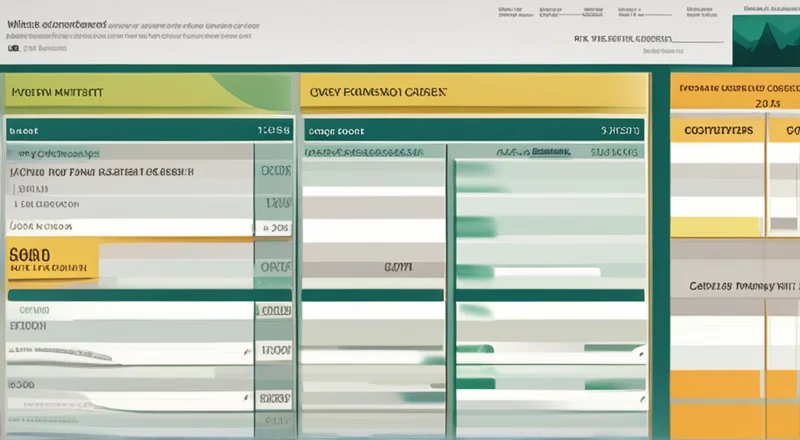This screenshot has width=800, height=440.
Task: Click the arrow marker ending the 'ETOON' row
Action: [x=247, y=351]
